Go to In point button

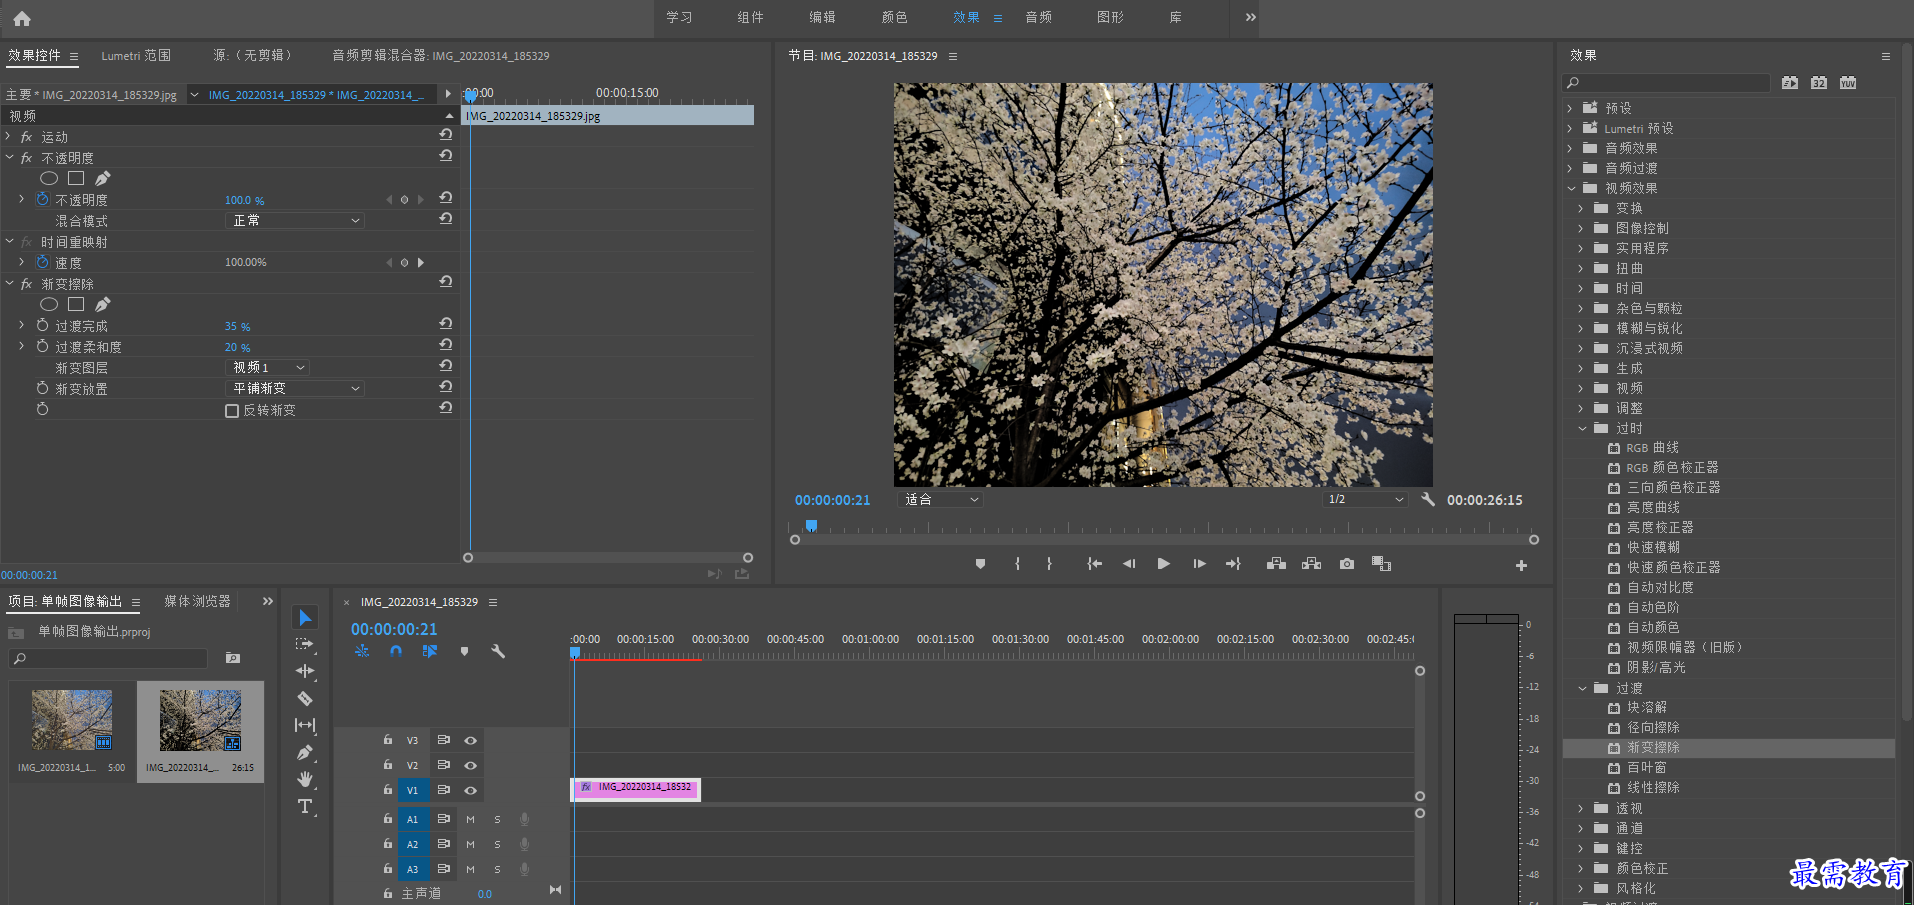1095,564
